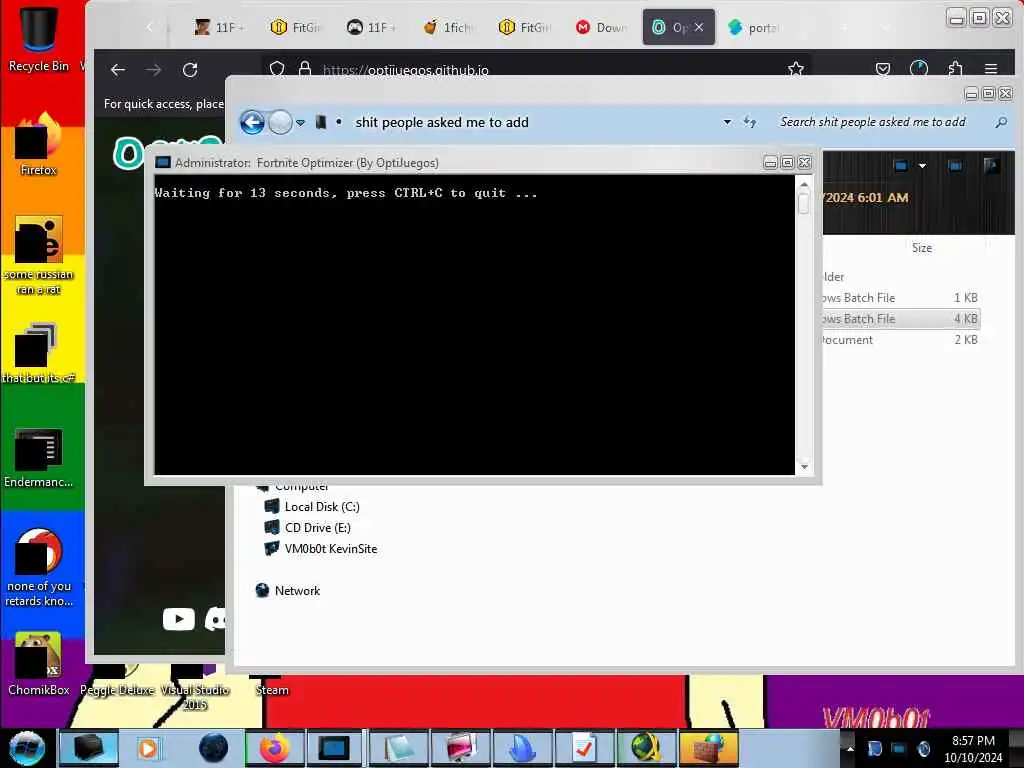Screen dimensions: 1024x768
Task: Open Explorer recent locations dropdown arrow
Action: coord(300,122)
